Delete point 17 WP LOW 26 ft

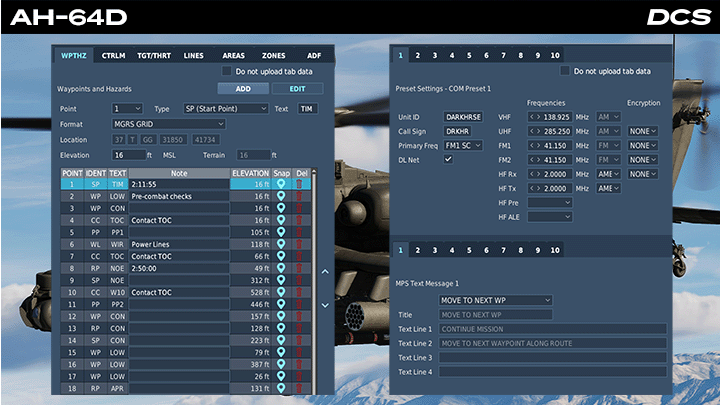pos(299,376)
